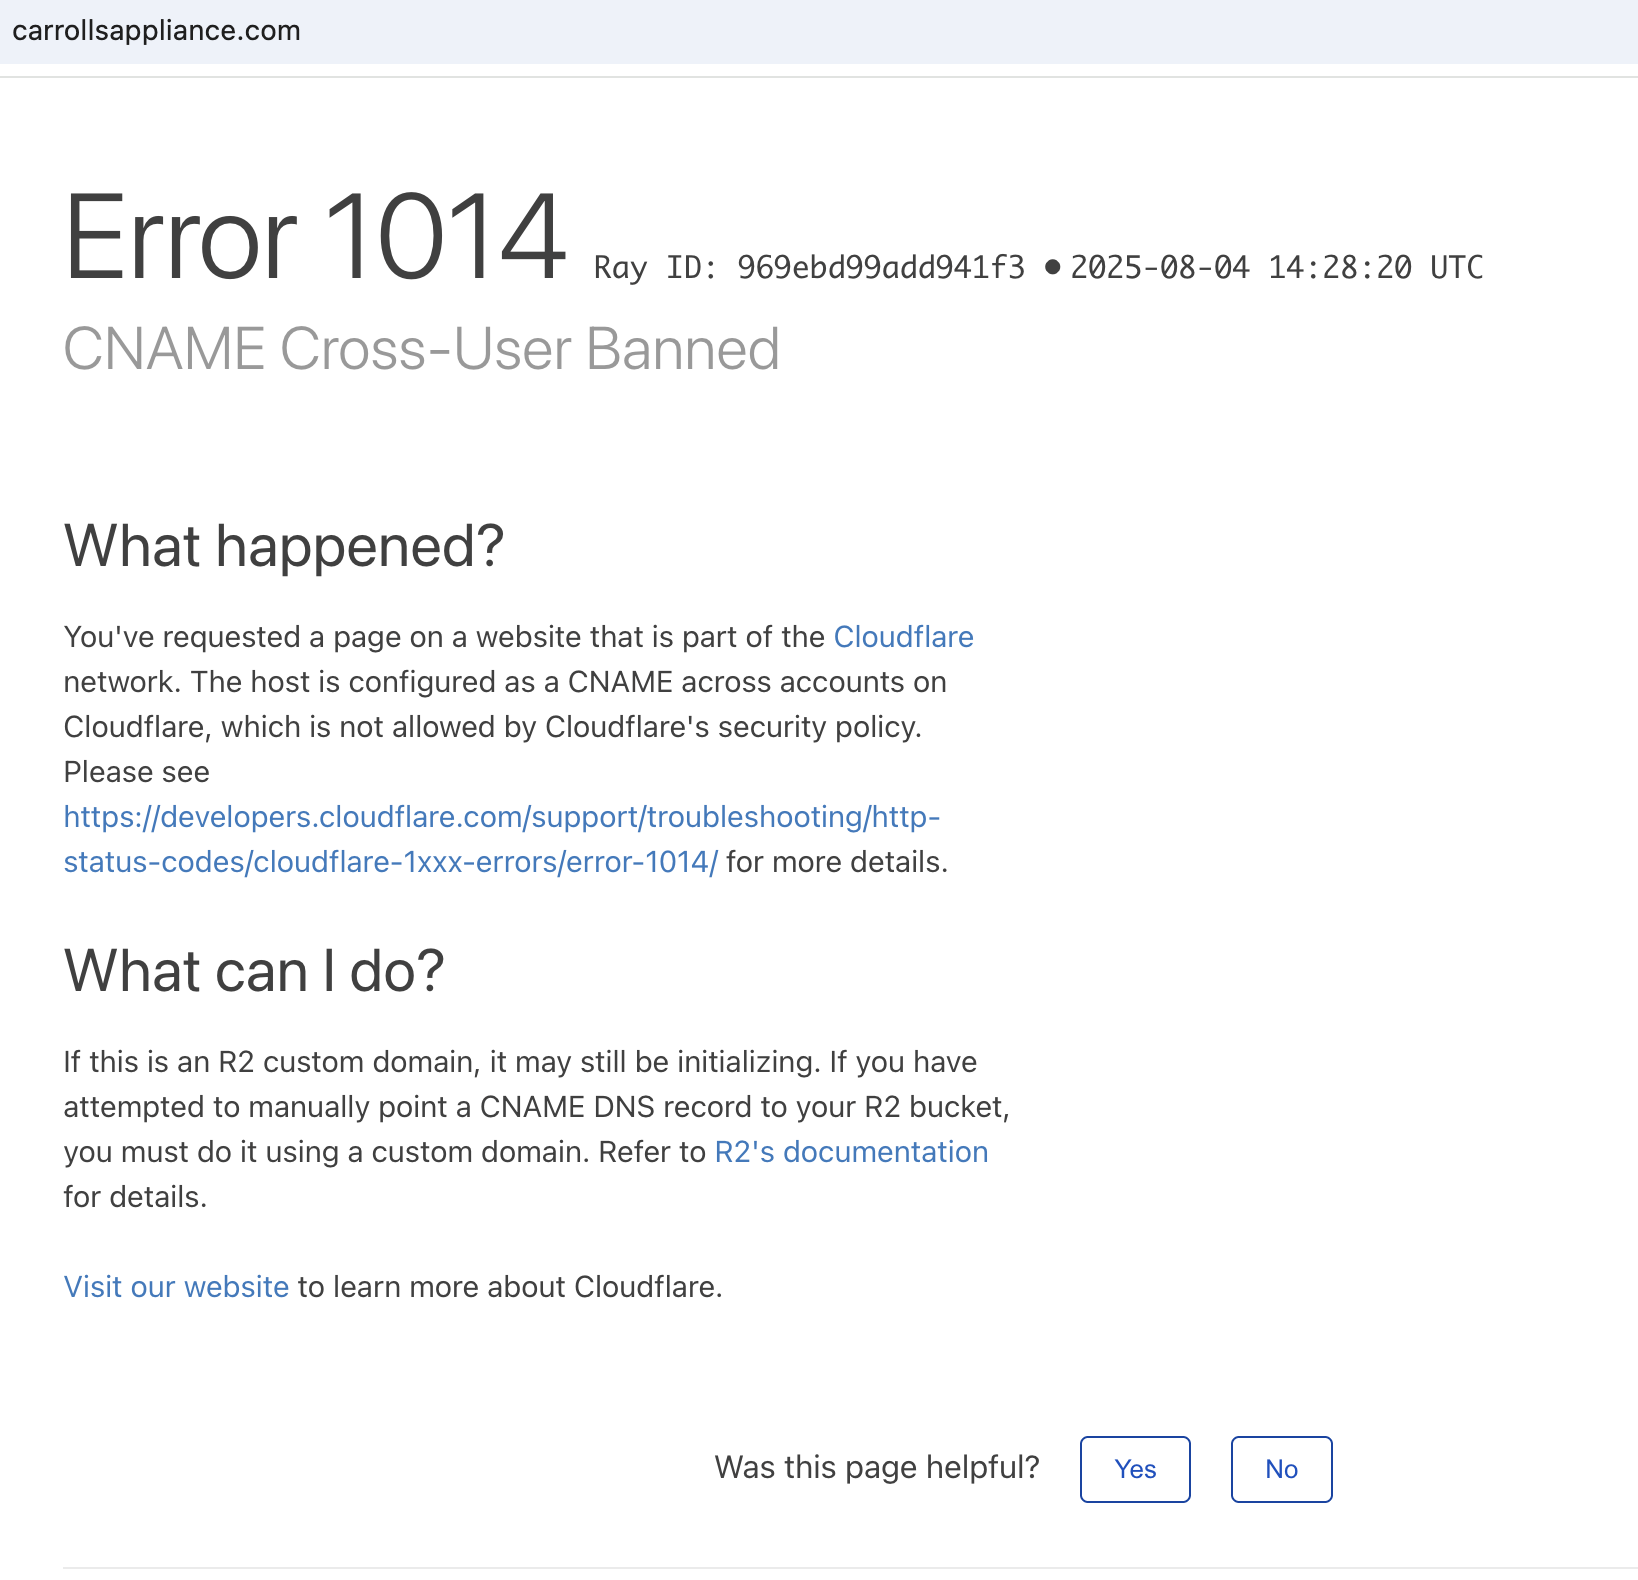
Task: Click the Error 1014 heading
Action: point(315,237)
